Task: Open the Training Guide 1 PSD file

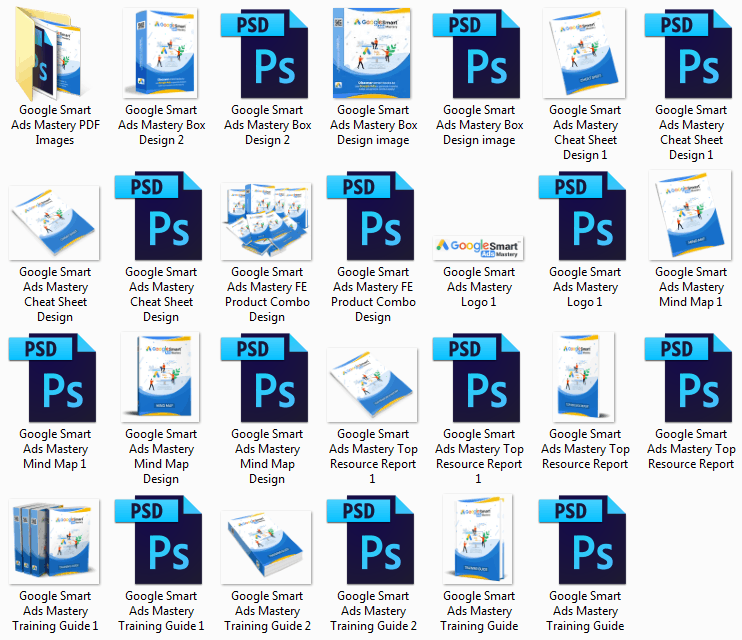Action: tap(160, 540)
